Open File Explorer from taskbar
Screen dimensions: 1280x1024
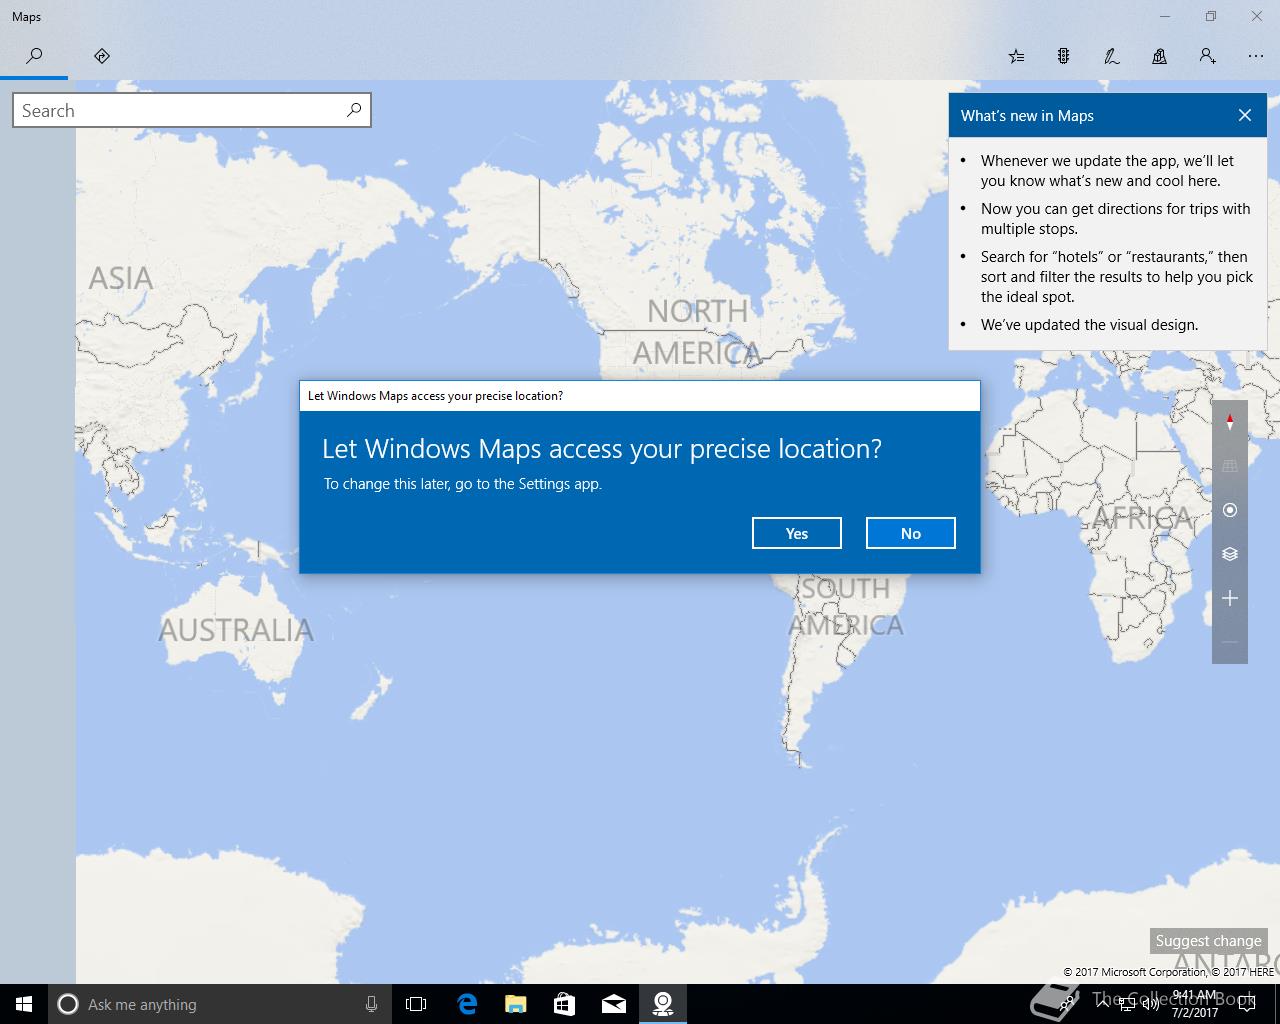516,1004
